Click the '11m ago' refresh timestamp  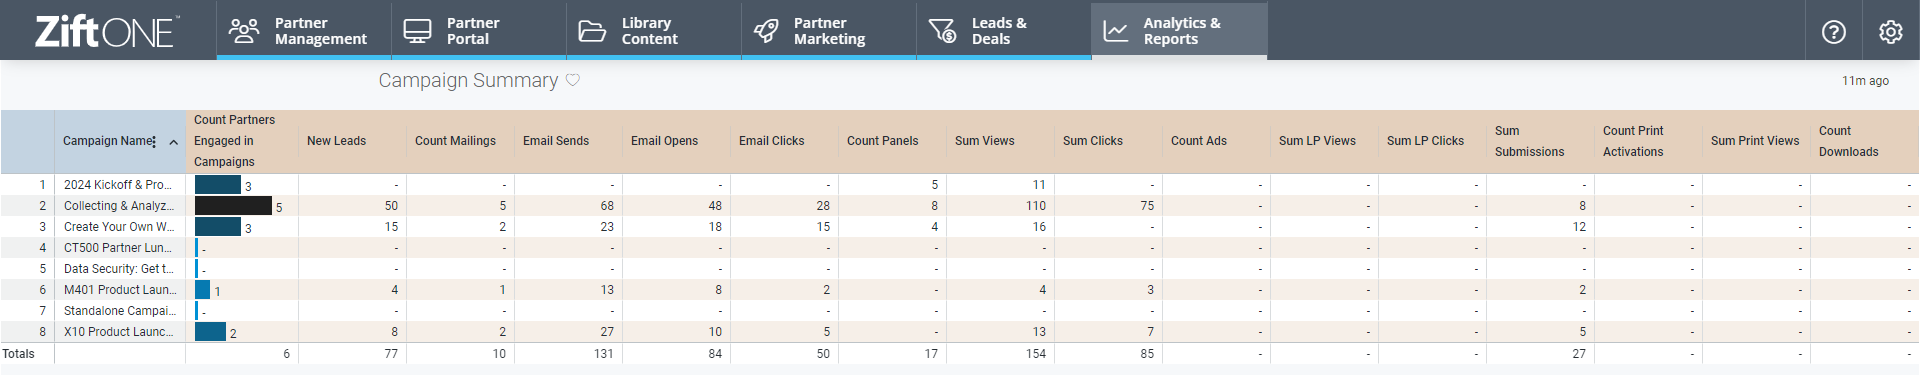click(x=1865, y=81)
